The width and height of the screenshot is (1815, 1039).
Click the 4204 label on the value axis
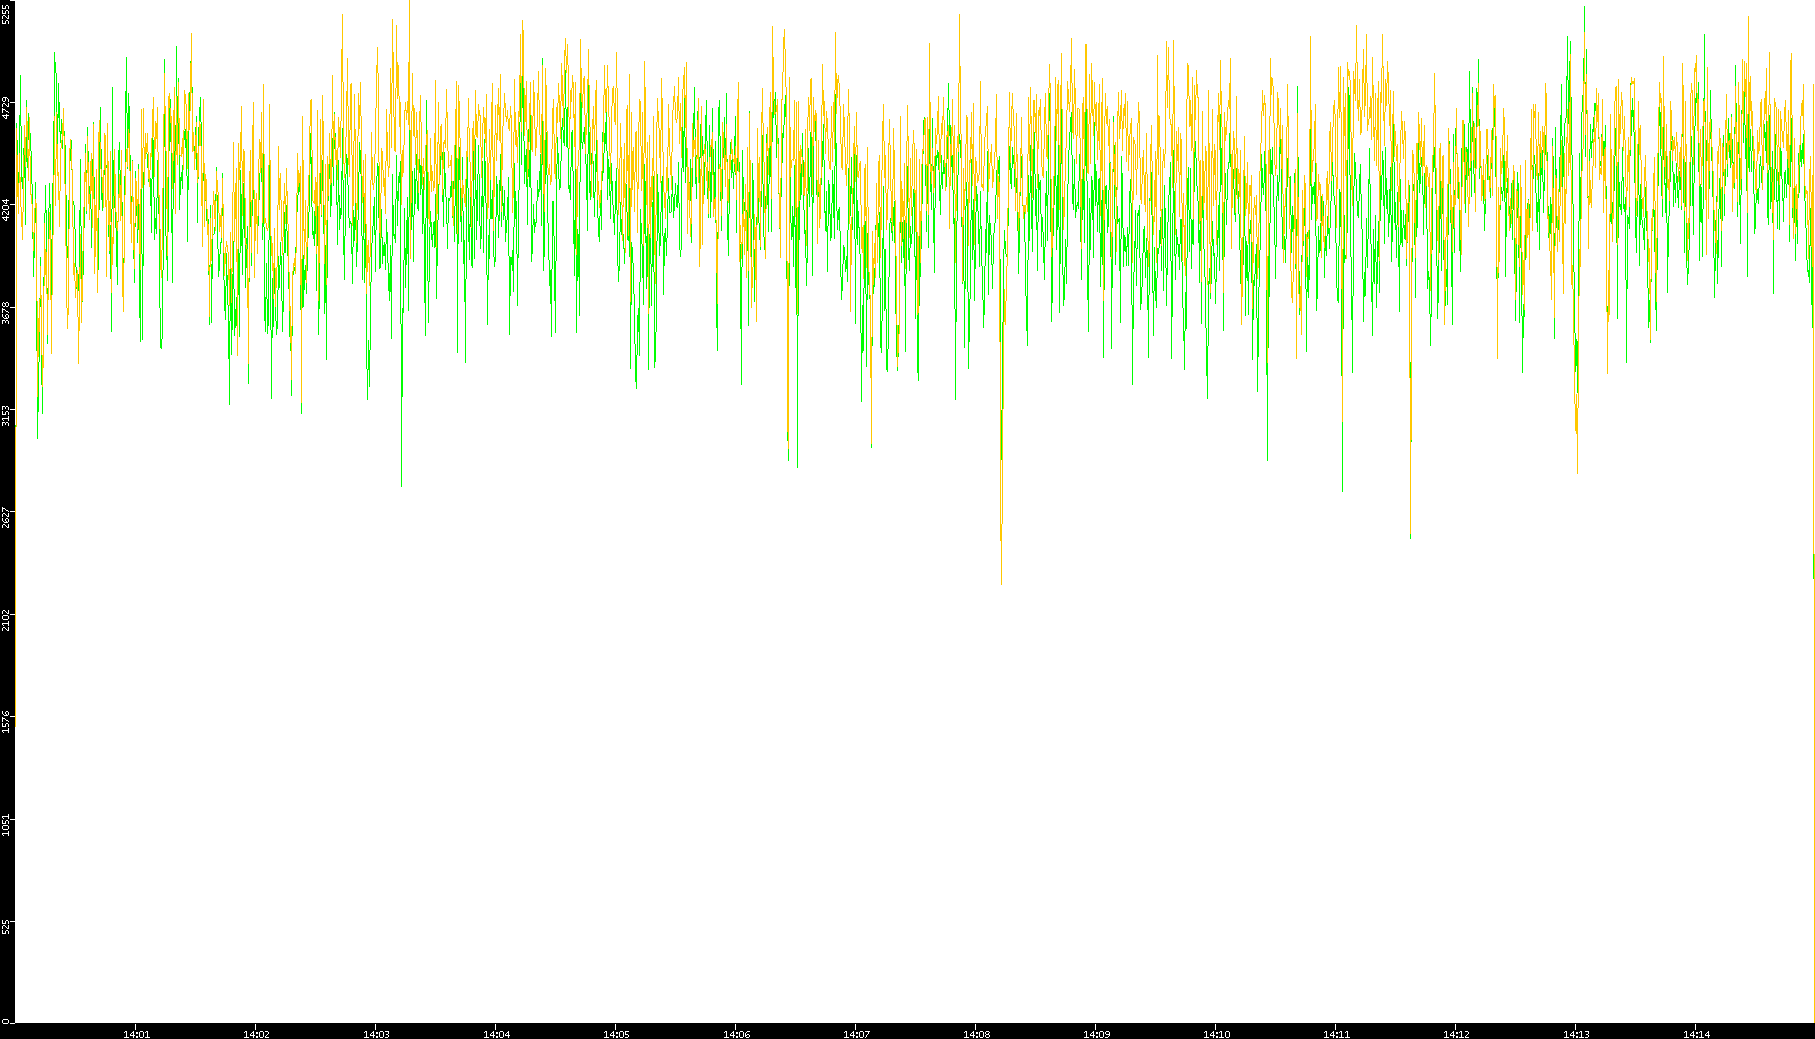(x=7, y=209)
